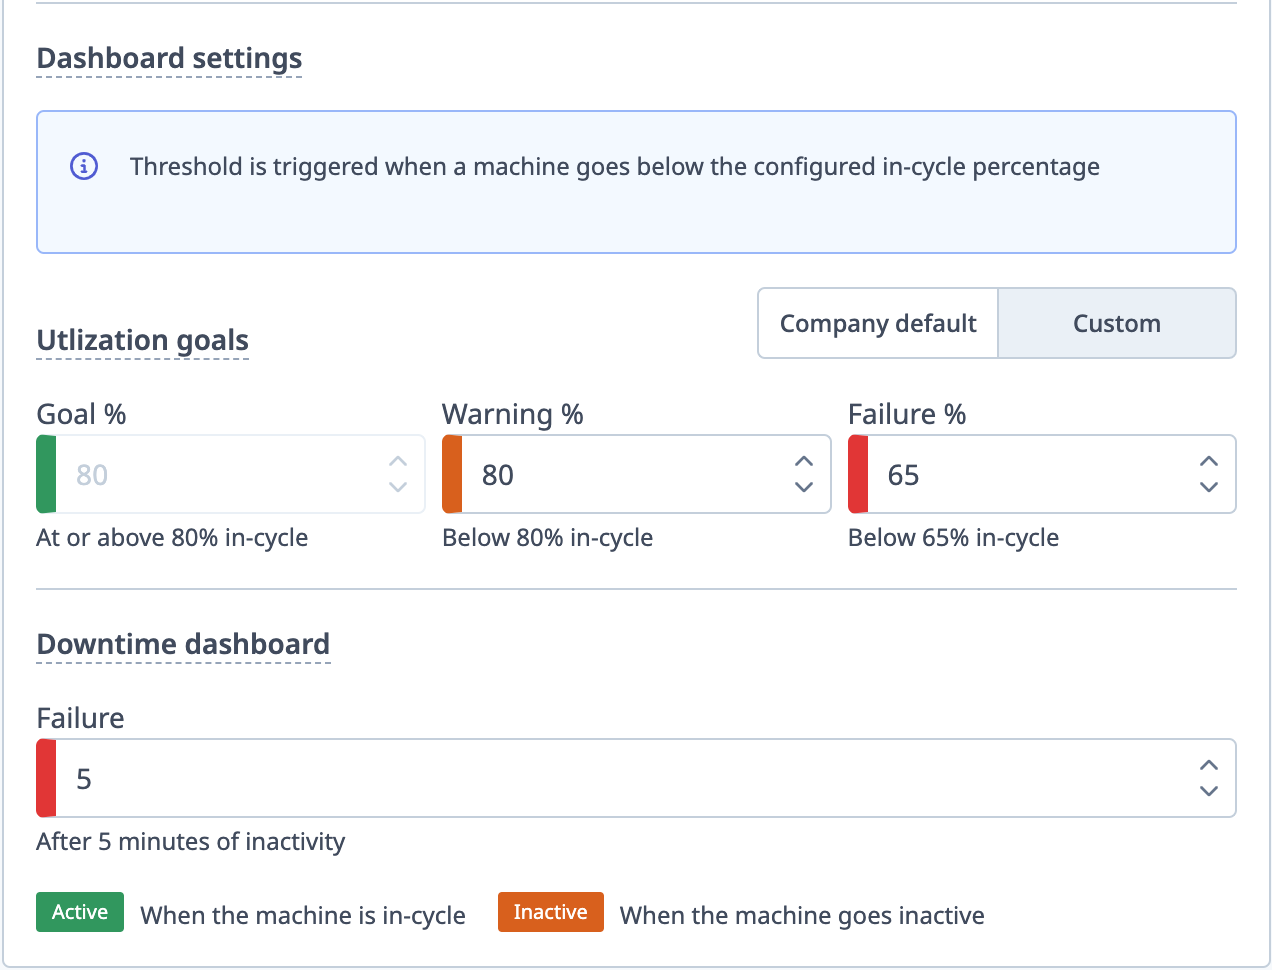The image size is (1272, 970).
Task: Select the Custom utilization goals option
Action: (1116, 322)
